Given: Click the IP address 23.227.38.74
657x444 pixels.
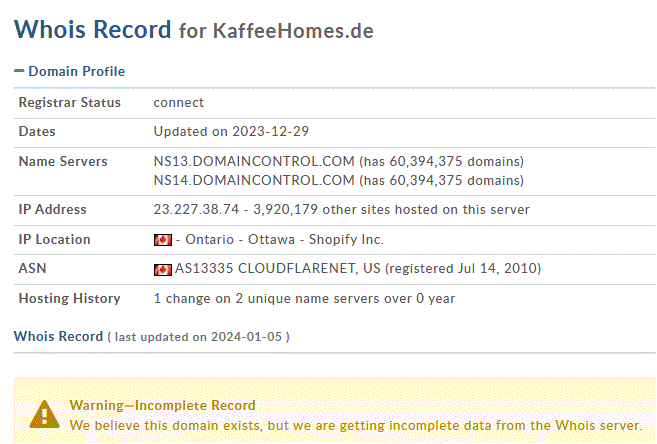Looking at the screenshot, I should [196, 209].
